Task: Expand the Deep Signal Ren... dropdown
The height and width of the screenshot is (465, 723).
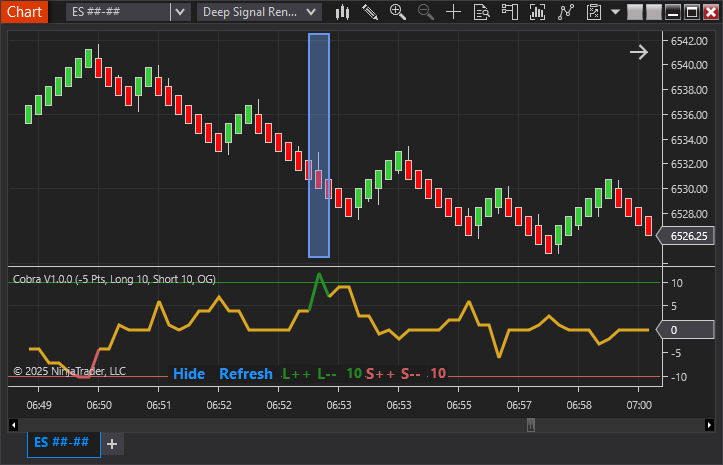Action: point(312,12)
